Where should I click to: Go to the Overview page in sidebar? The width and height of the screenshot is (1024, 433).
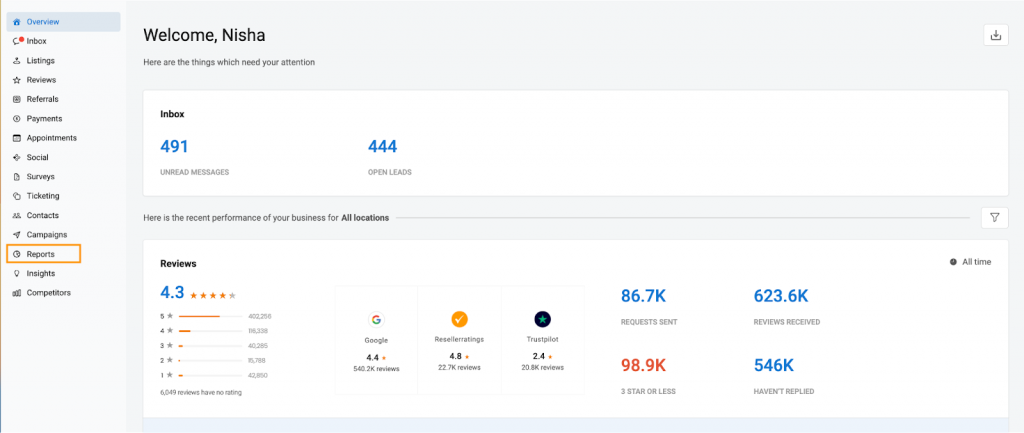42,21
